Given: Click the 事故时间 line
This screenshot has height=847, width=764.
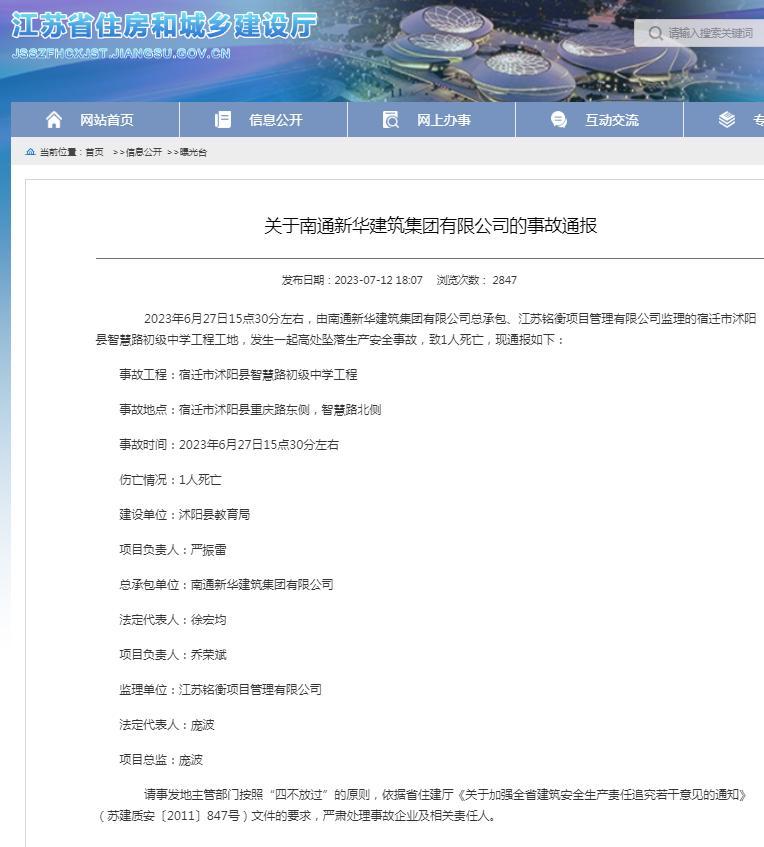Looking at the screenshot, I should point(229,445).
